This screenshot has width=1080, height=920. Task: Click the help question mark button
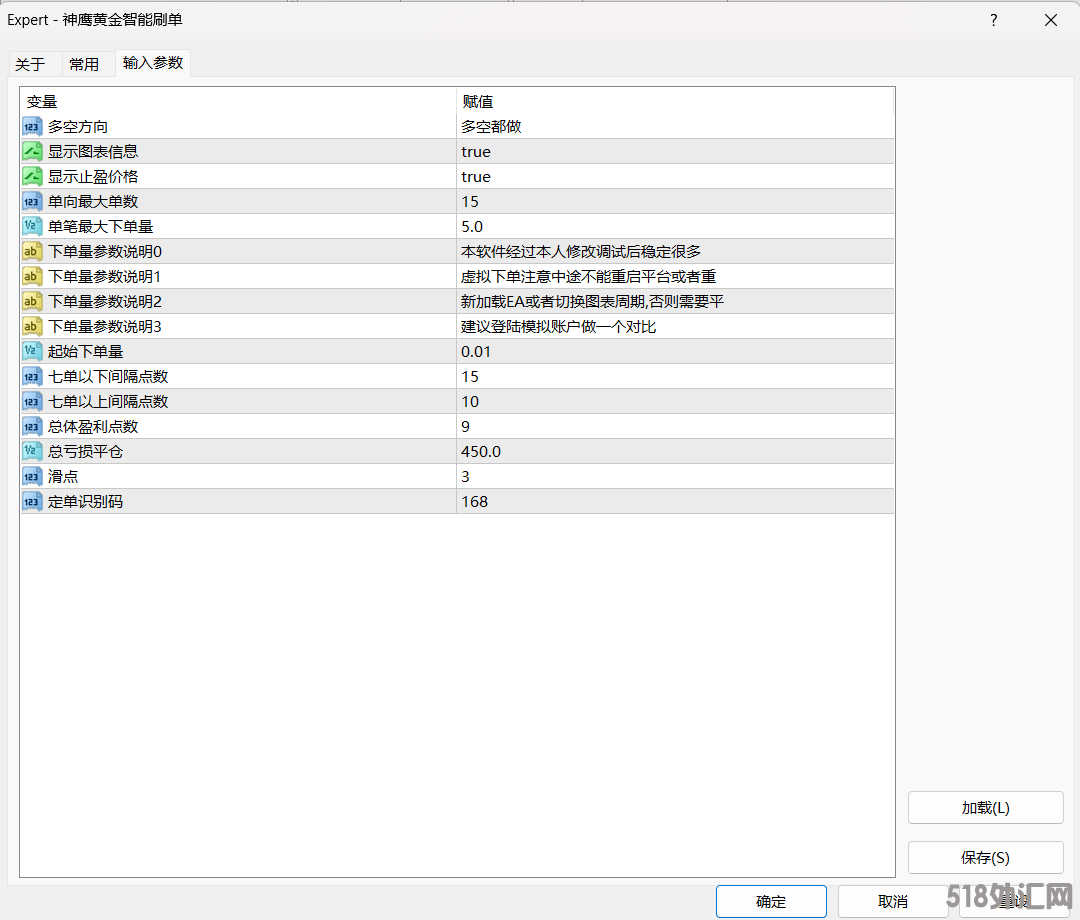[993, 20]
